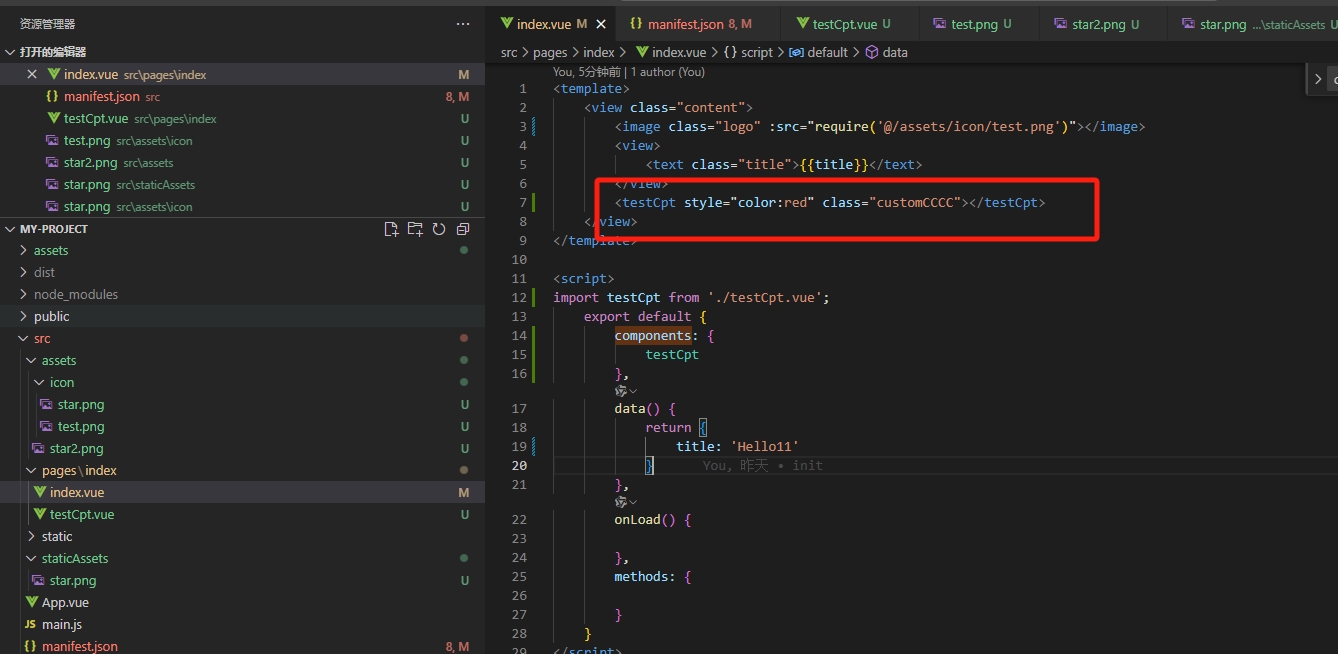The height and width of the screenshot is (654, 1338).
Task: Click the 'components' keyword on line 14
Action: [x=653, y=336]
